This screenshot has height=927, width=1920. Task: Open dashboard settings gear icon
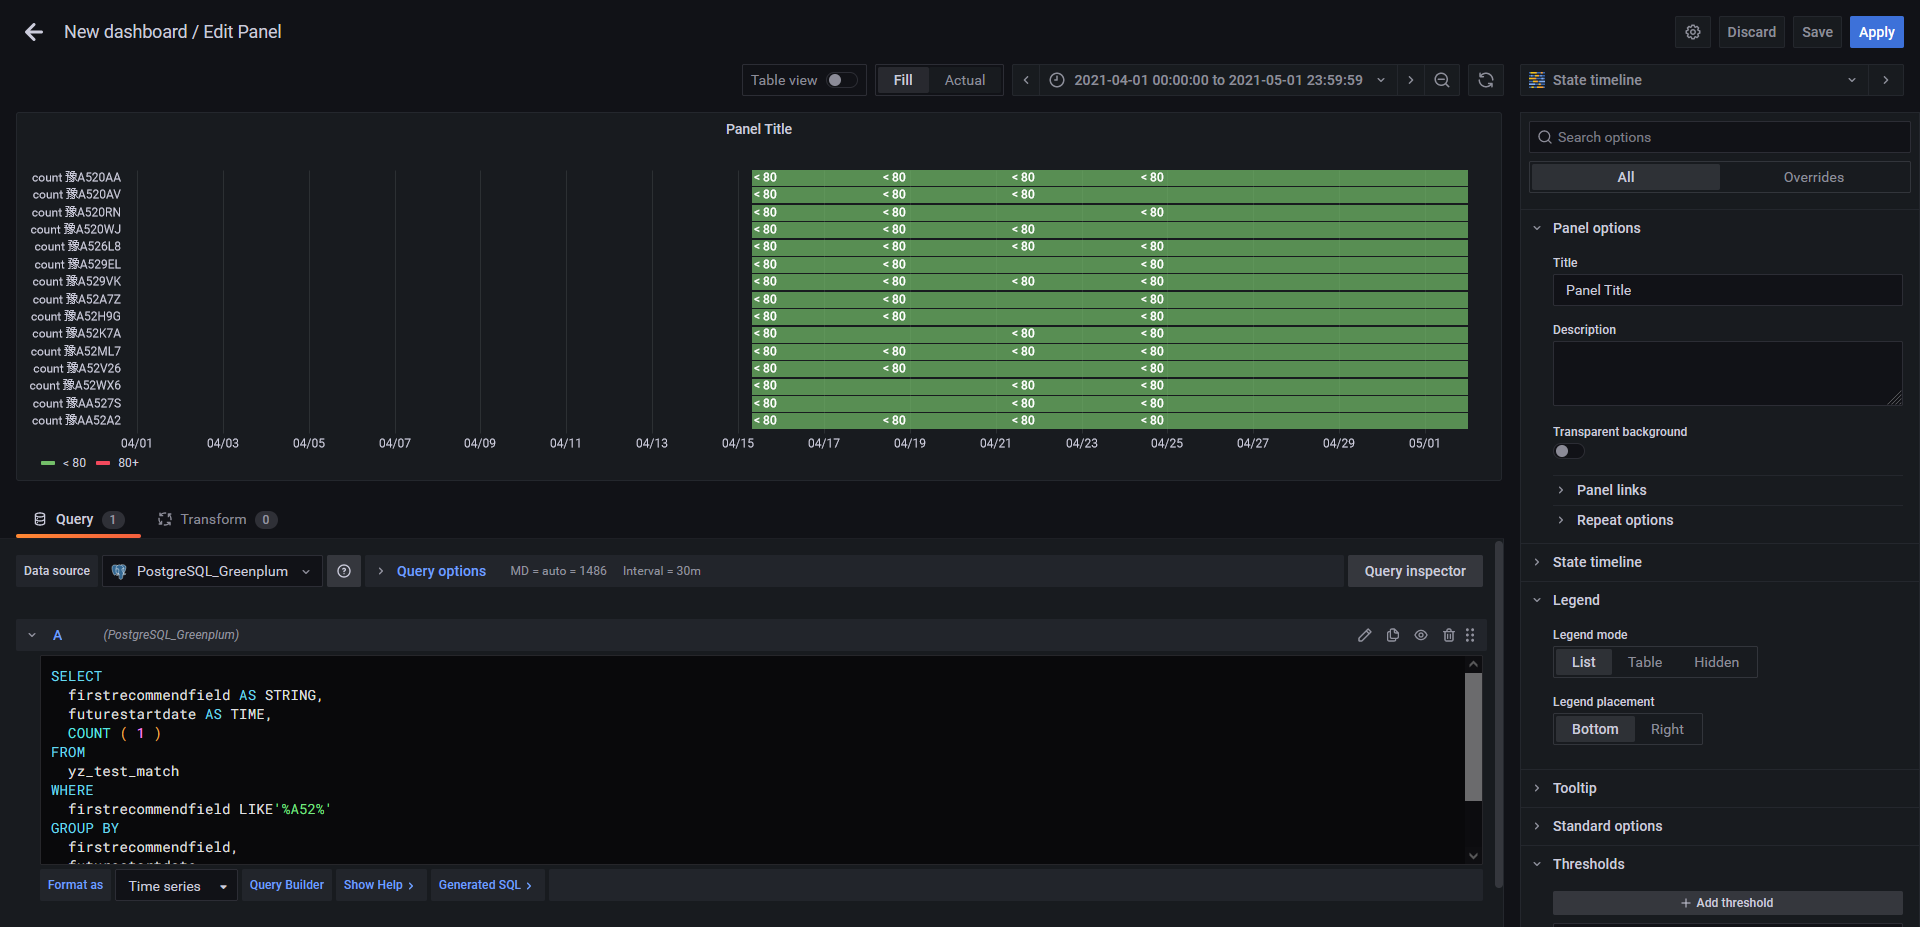1692,32
